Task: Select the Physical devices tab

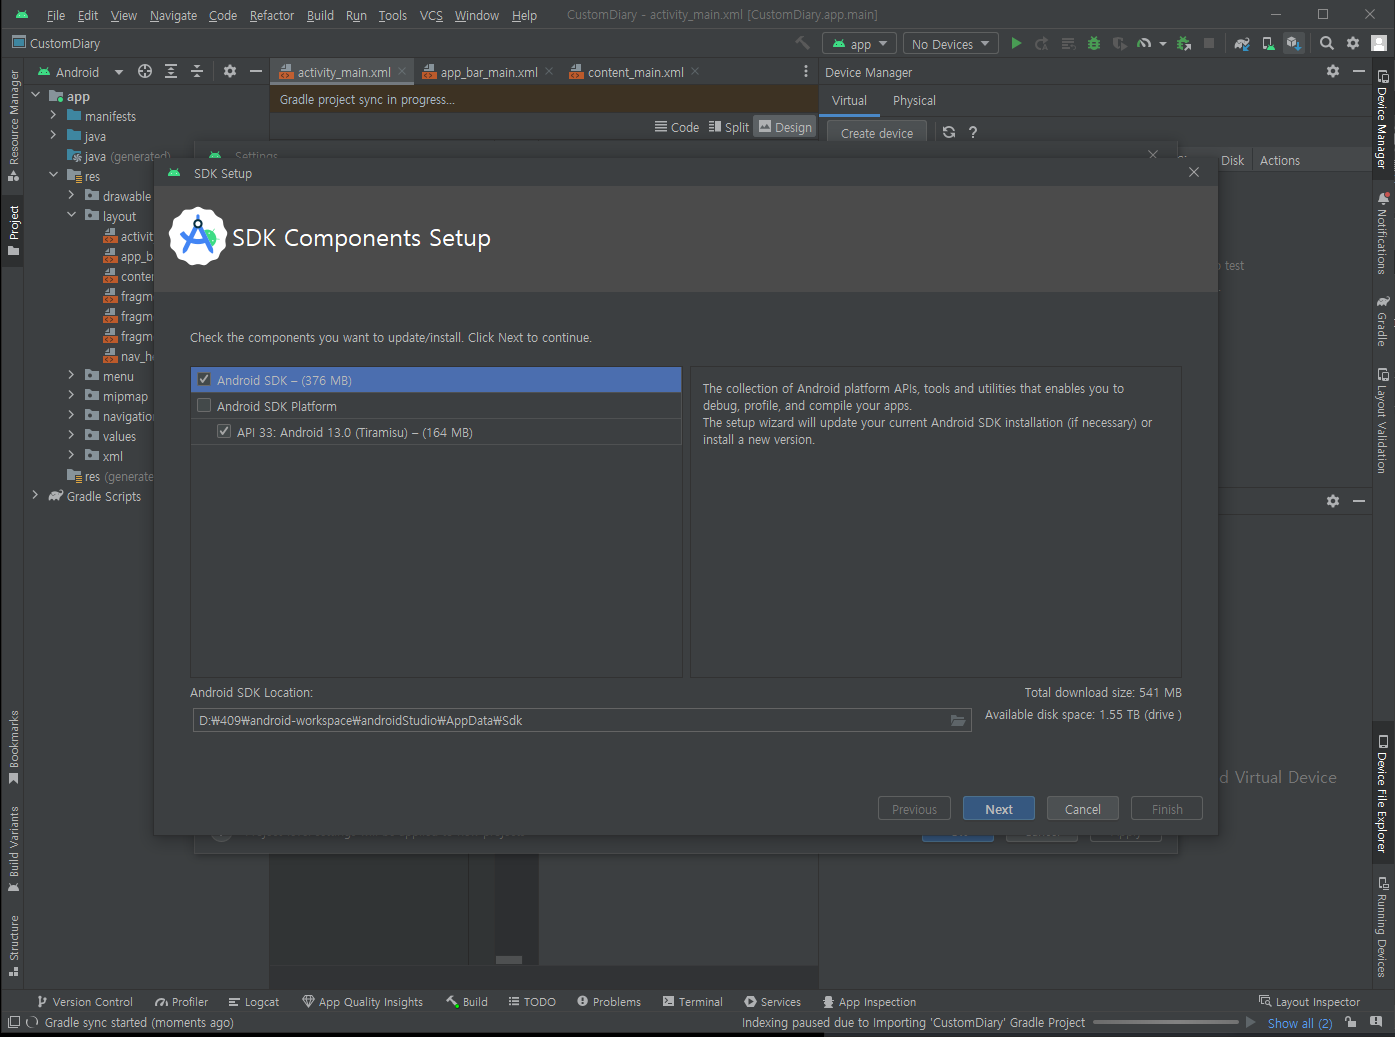Action: [x=914, y=100]
